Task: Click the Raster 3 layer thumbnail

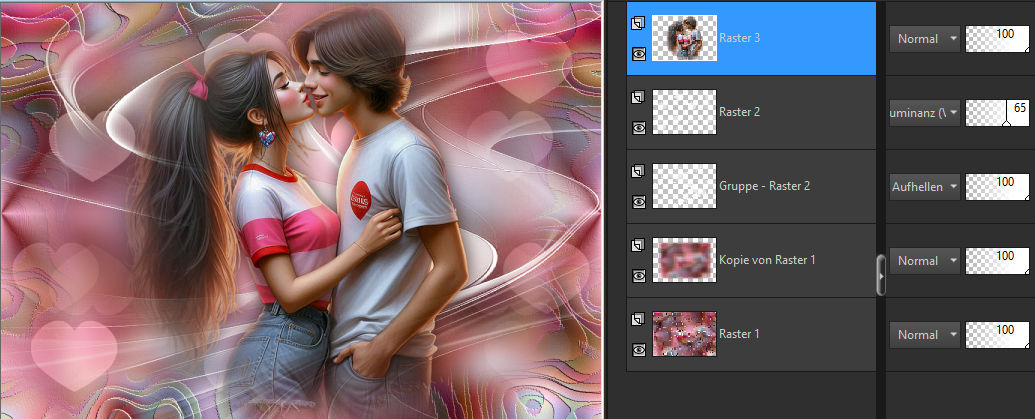Action: click(684, 39)
